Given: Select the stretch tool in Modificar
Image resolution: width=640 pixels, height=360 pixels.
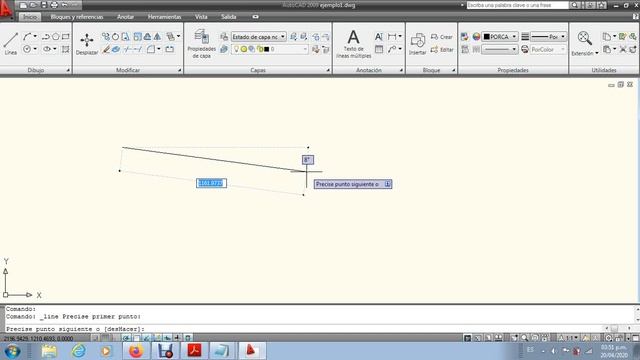Looking at the screenshot, I should (125, 37).
